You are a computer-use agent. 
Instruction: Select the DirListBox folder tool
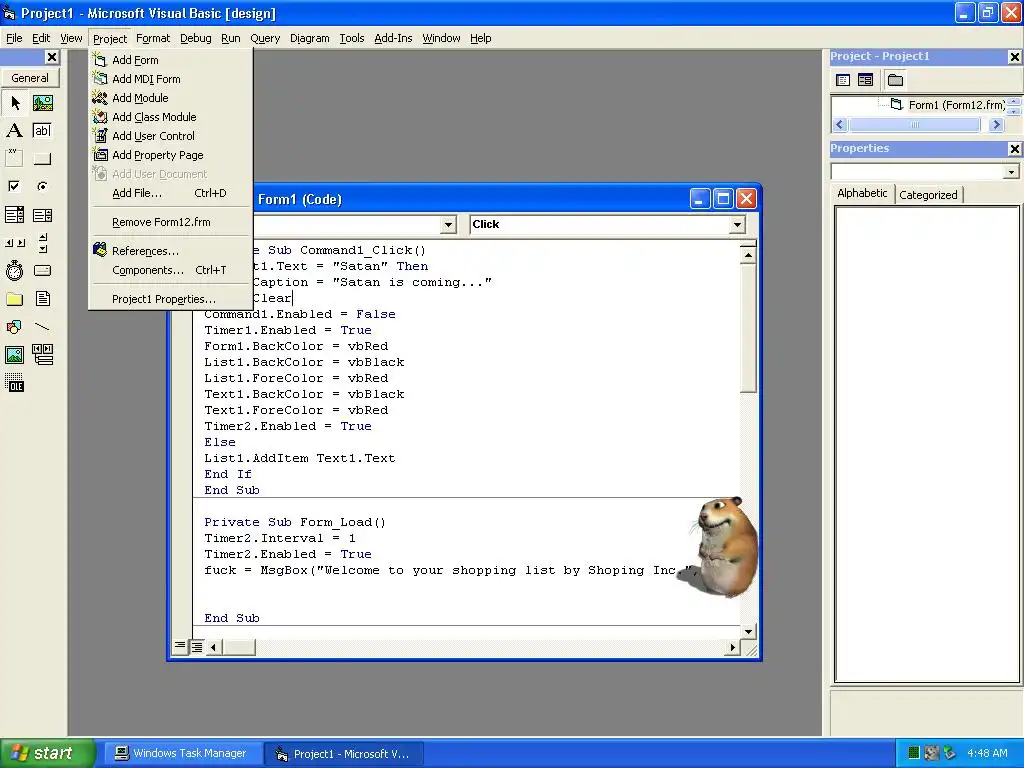point(15,299)
